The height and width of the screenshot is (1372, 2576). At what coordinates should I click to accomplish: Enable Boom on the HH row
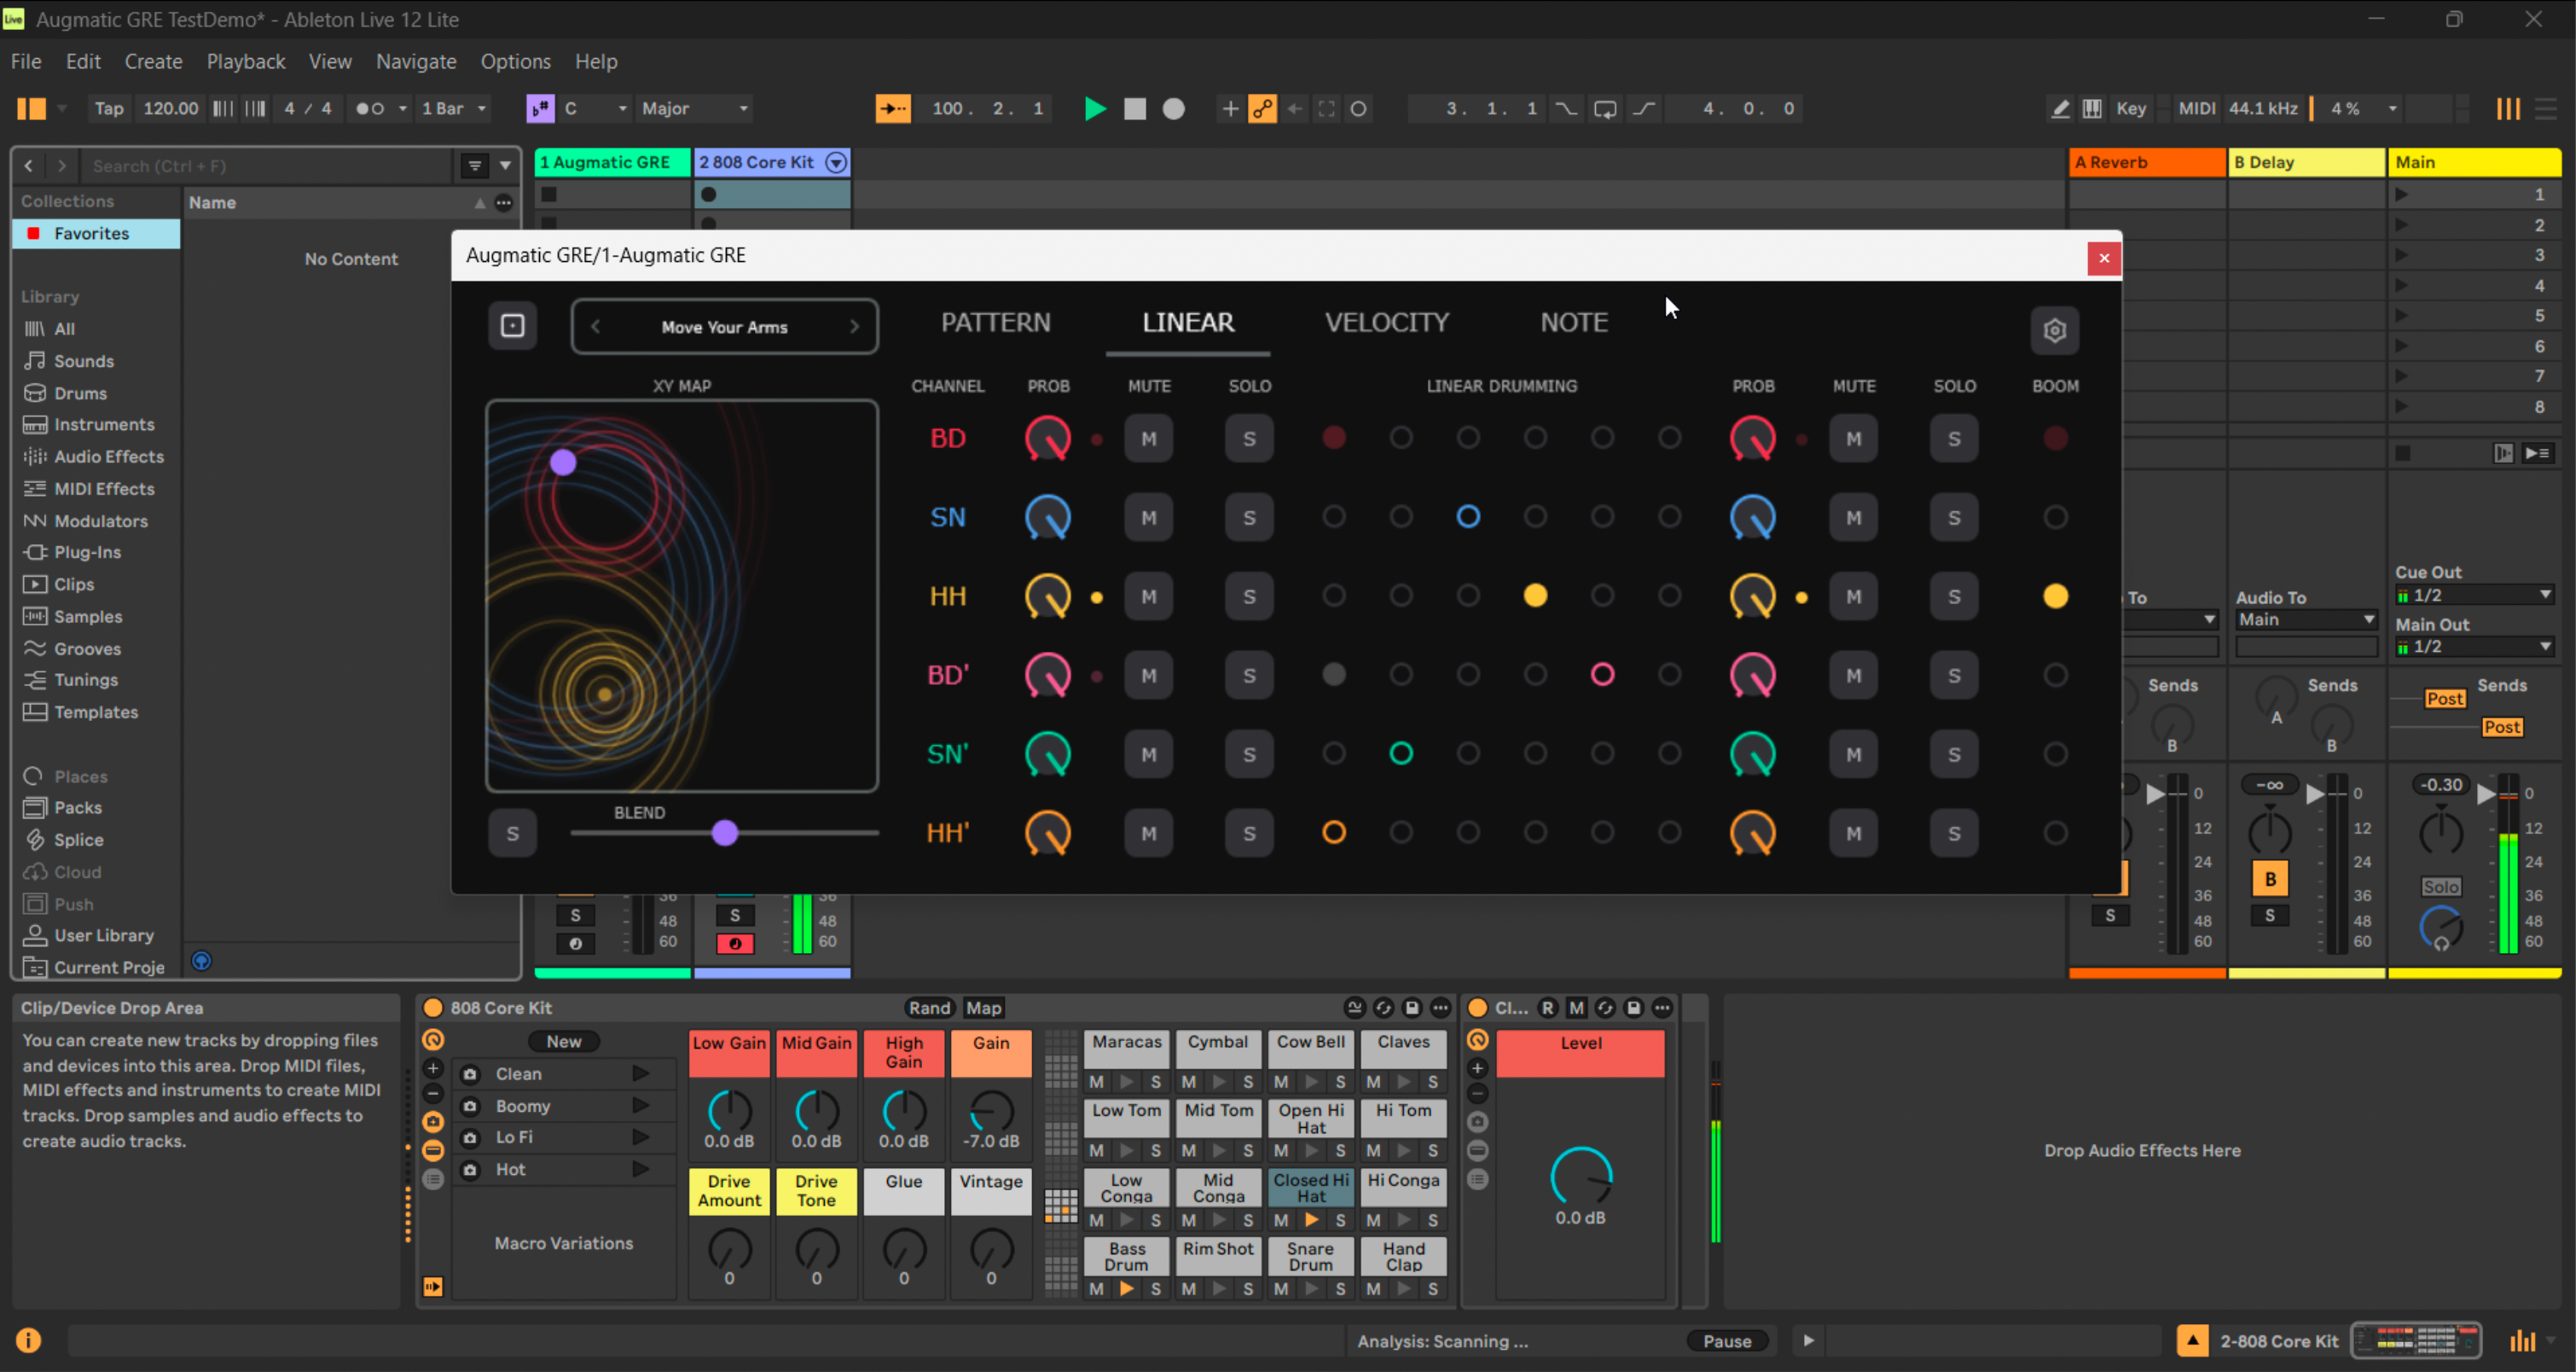[2055, 596]
